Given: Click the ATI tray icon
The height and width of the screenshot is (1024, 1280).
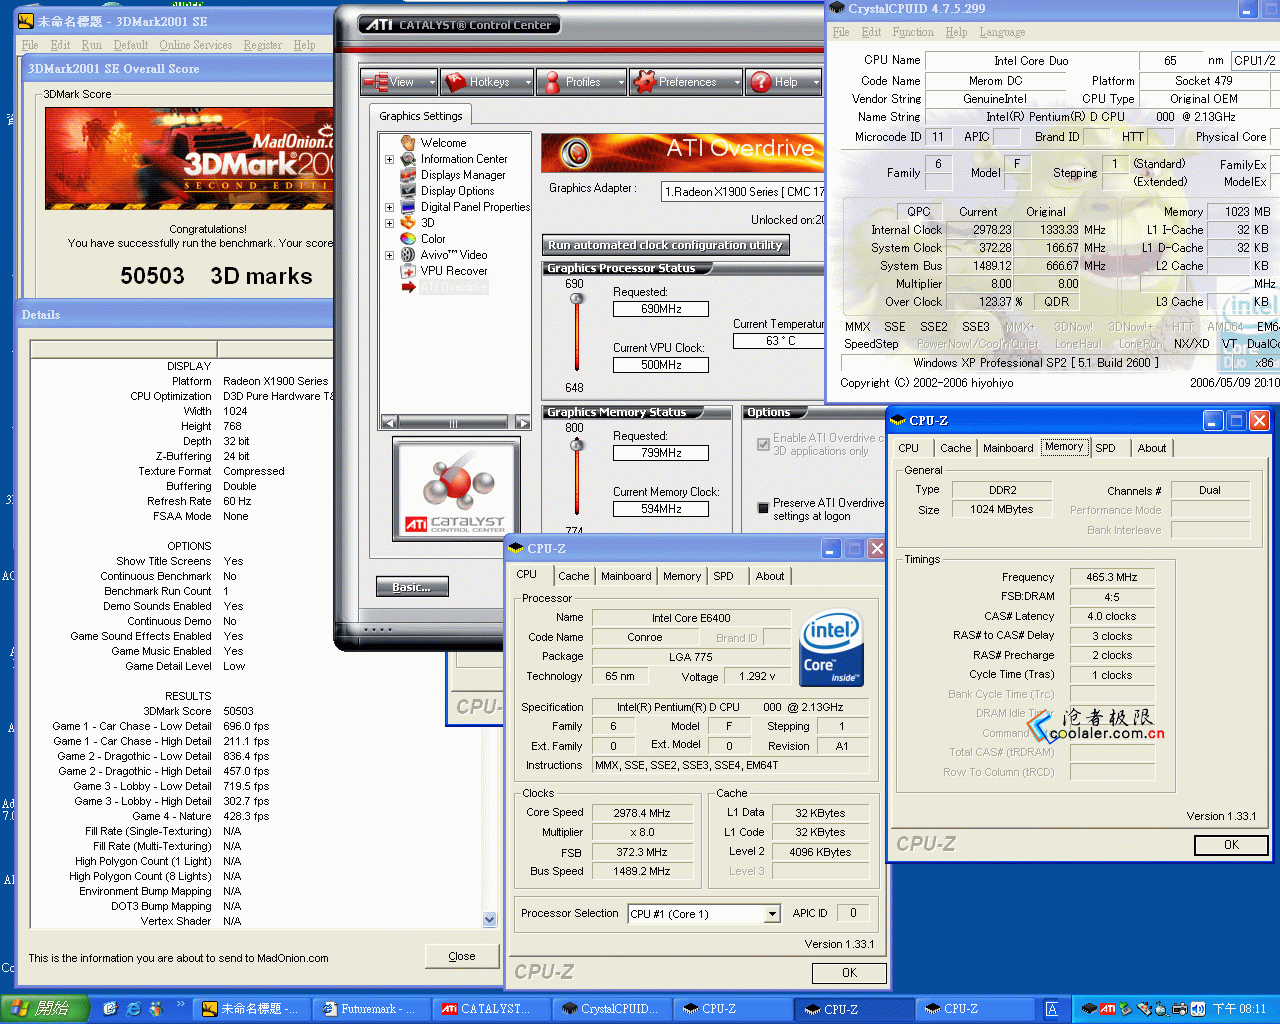Looking at the screenshot, I should coord(1107,1009).
